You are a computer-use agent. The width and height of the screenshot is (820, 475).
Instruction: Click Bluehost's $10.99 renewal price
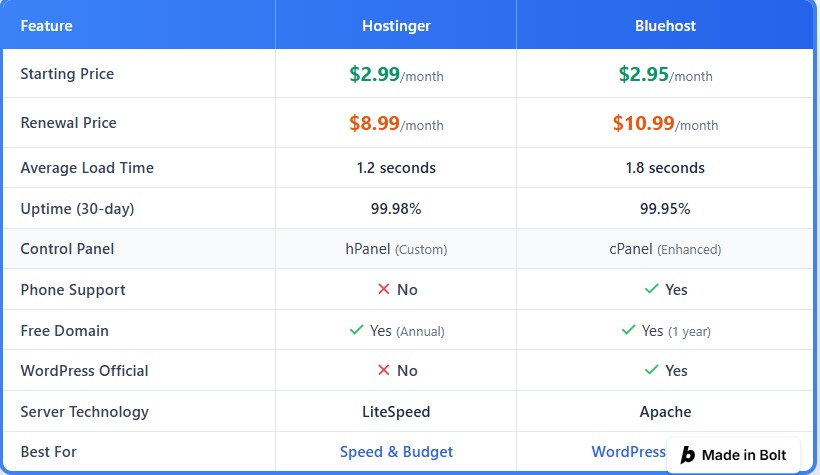[x=644, y=124]
